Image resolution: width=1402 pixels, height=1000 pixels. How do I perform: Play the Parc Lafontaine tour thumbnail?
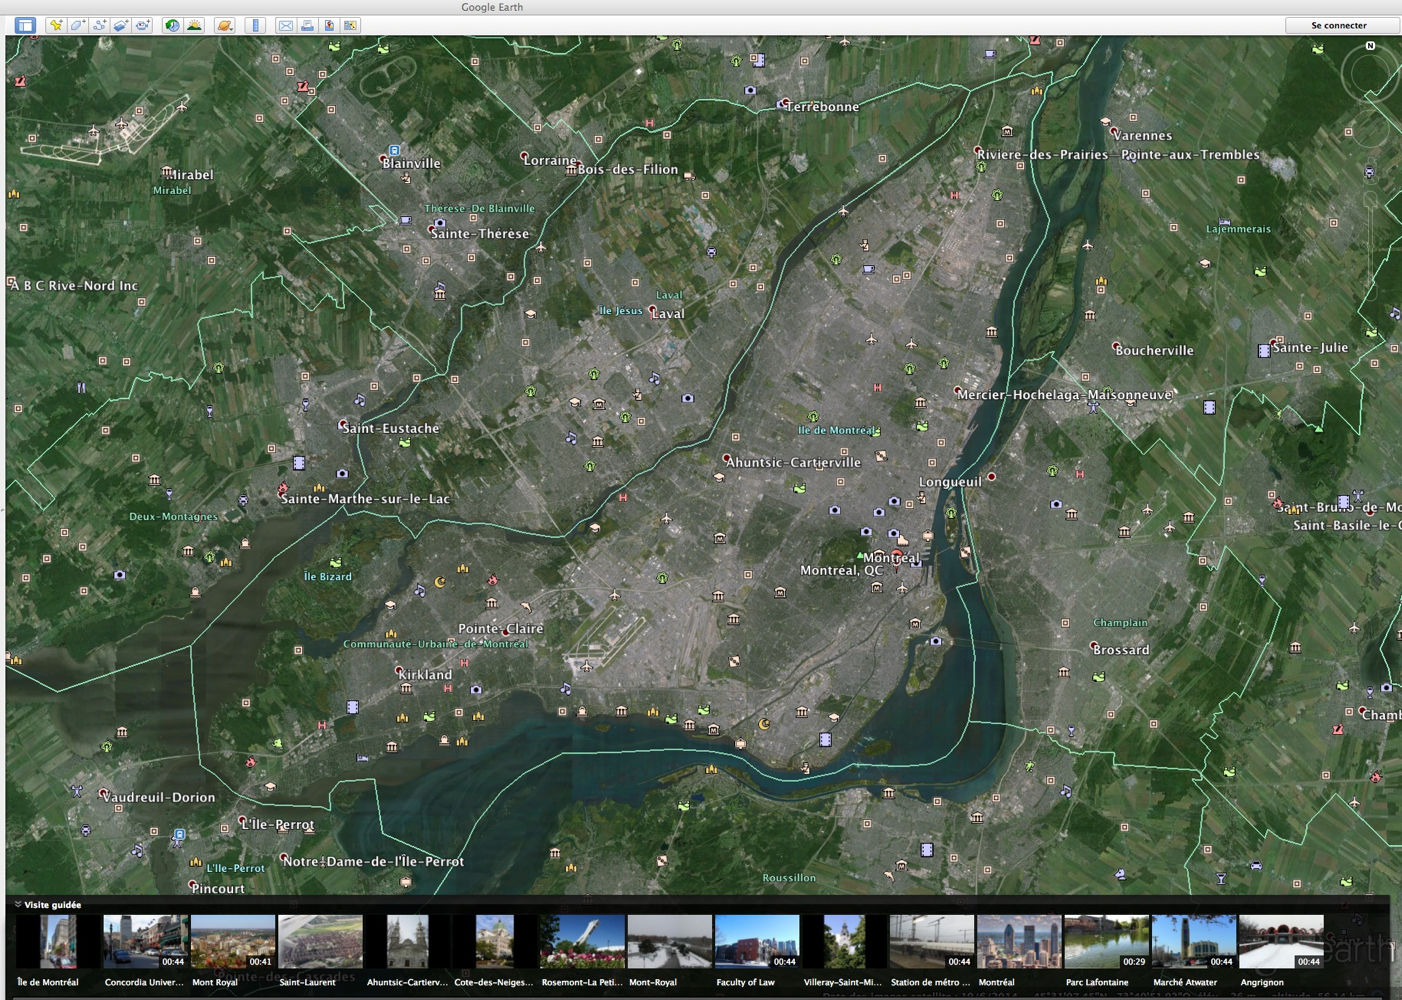tap(1107, 942)
